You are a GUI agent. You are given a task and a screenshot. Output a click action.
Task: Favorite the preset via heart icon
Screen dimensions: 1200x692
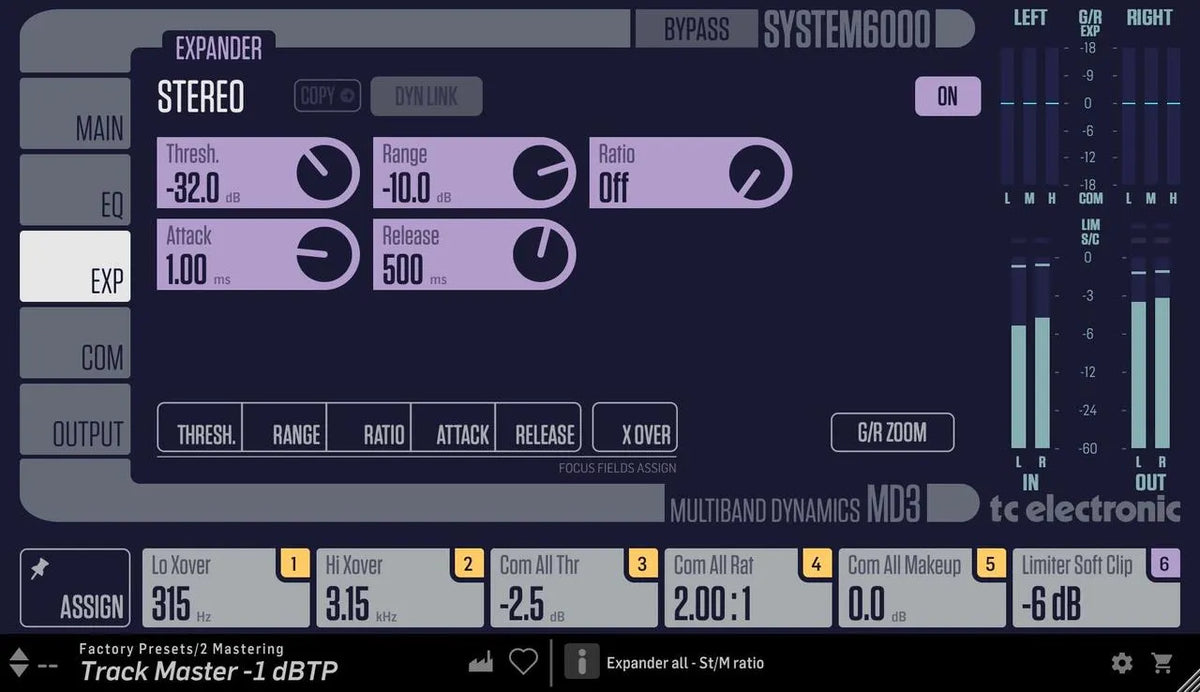[523, 661]
